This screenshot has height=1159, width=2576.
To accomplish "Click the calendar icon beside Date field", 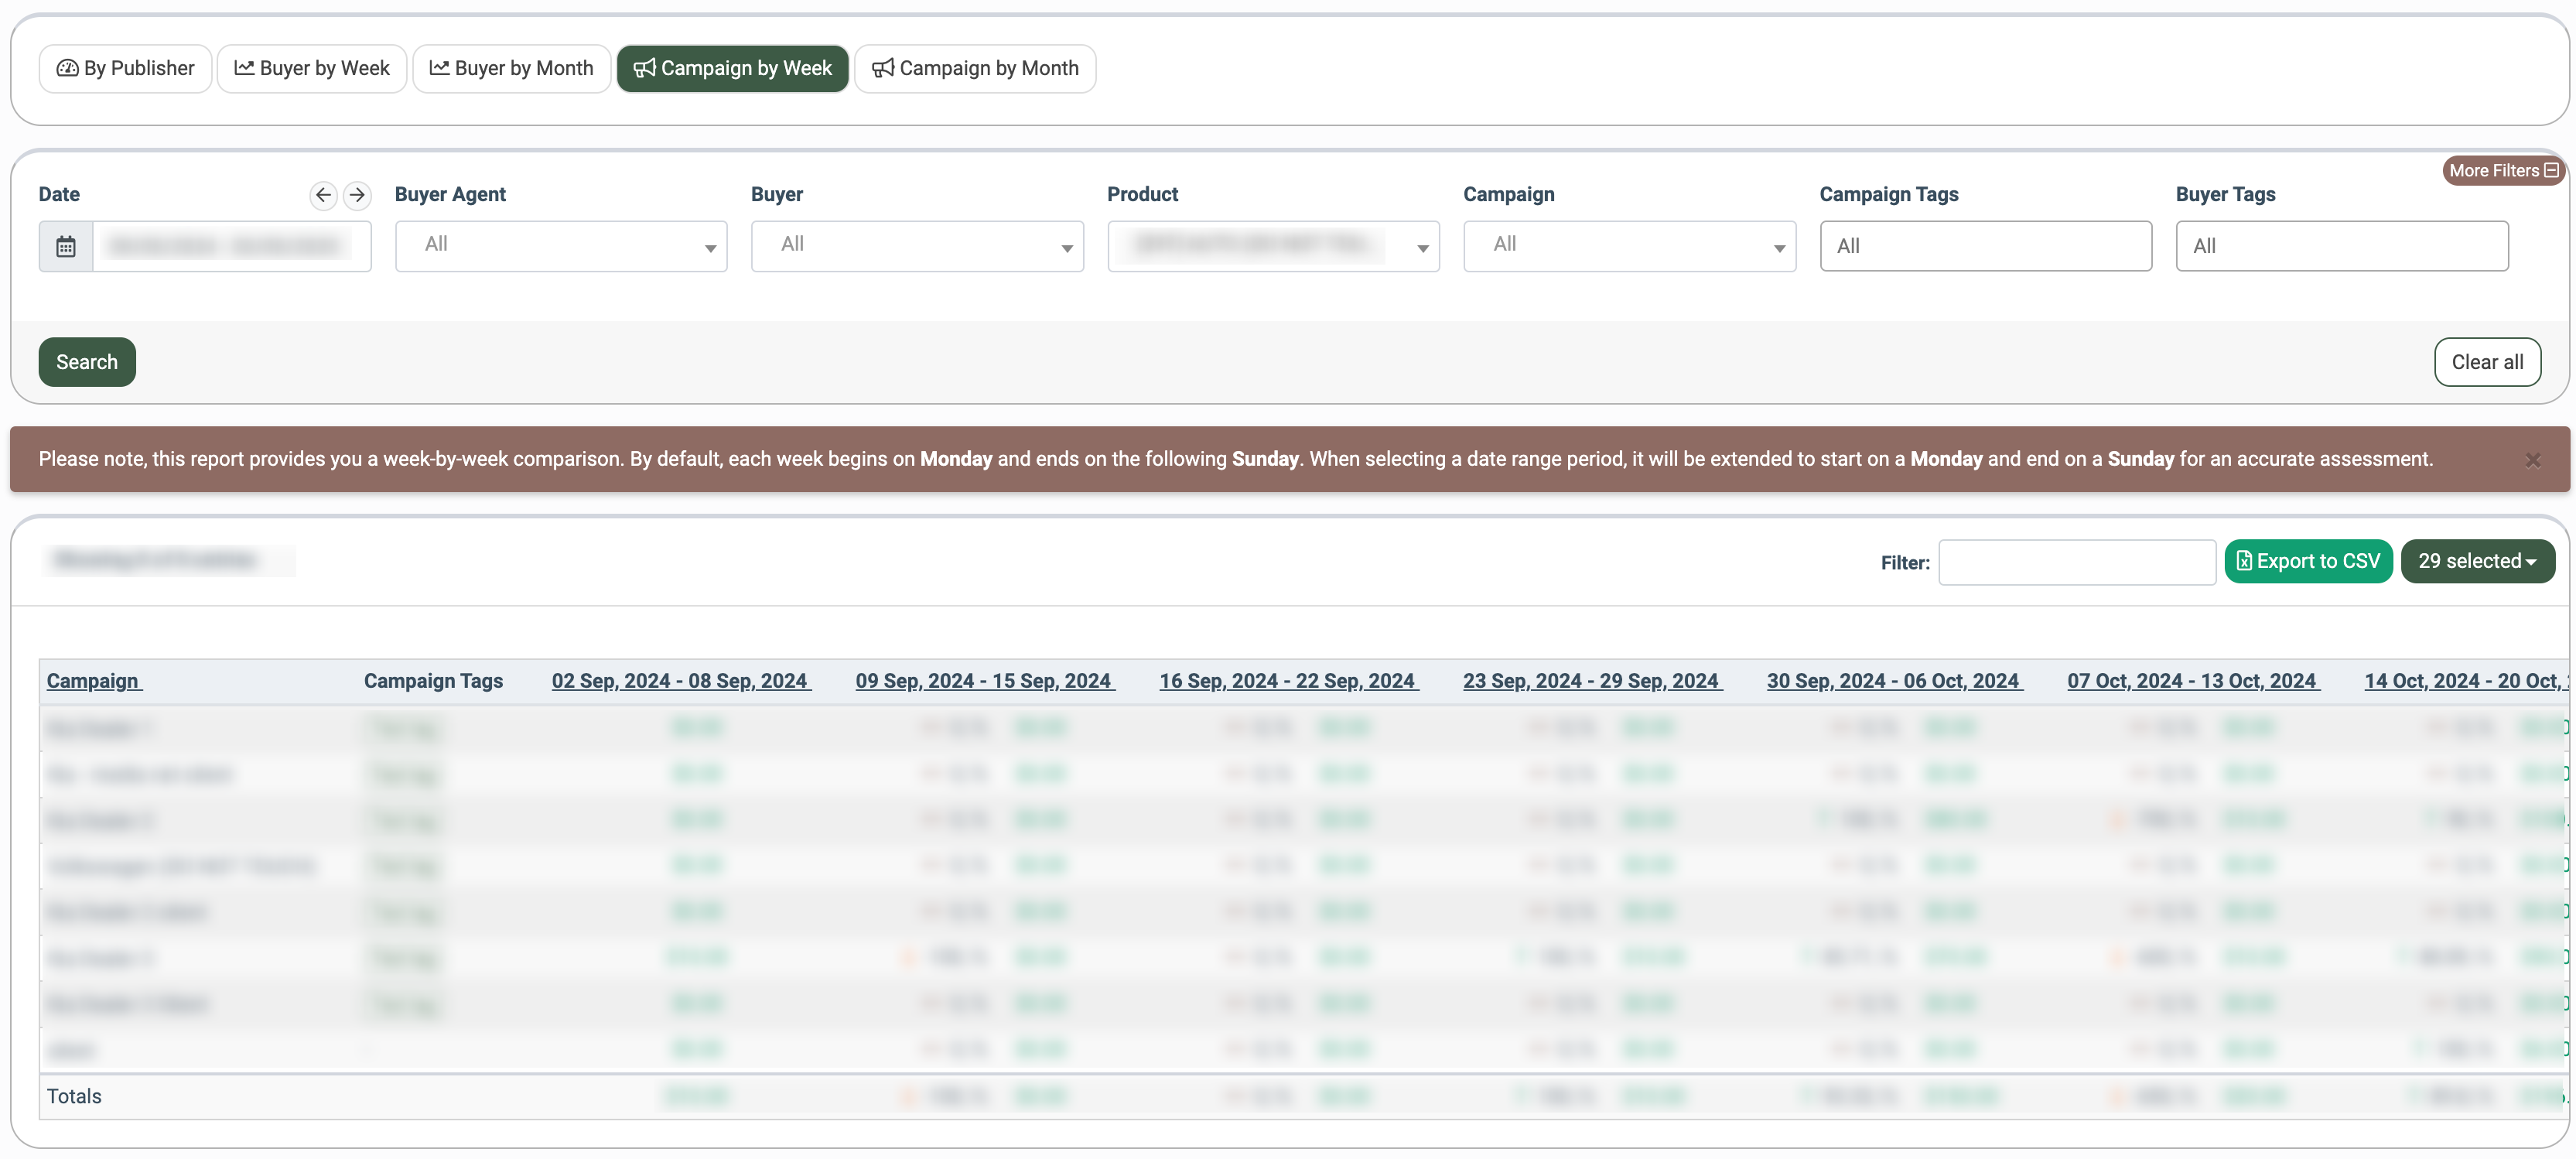I will tap(66, 246).
